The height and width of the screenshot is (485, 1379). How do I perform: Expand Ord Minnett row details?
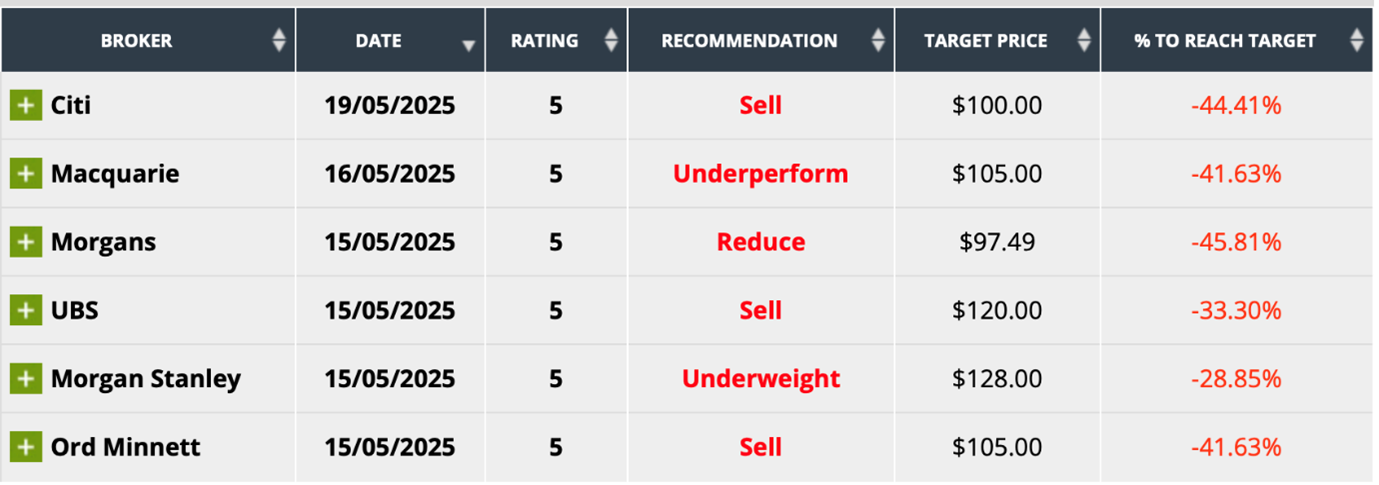click(x=26, y=447)
